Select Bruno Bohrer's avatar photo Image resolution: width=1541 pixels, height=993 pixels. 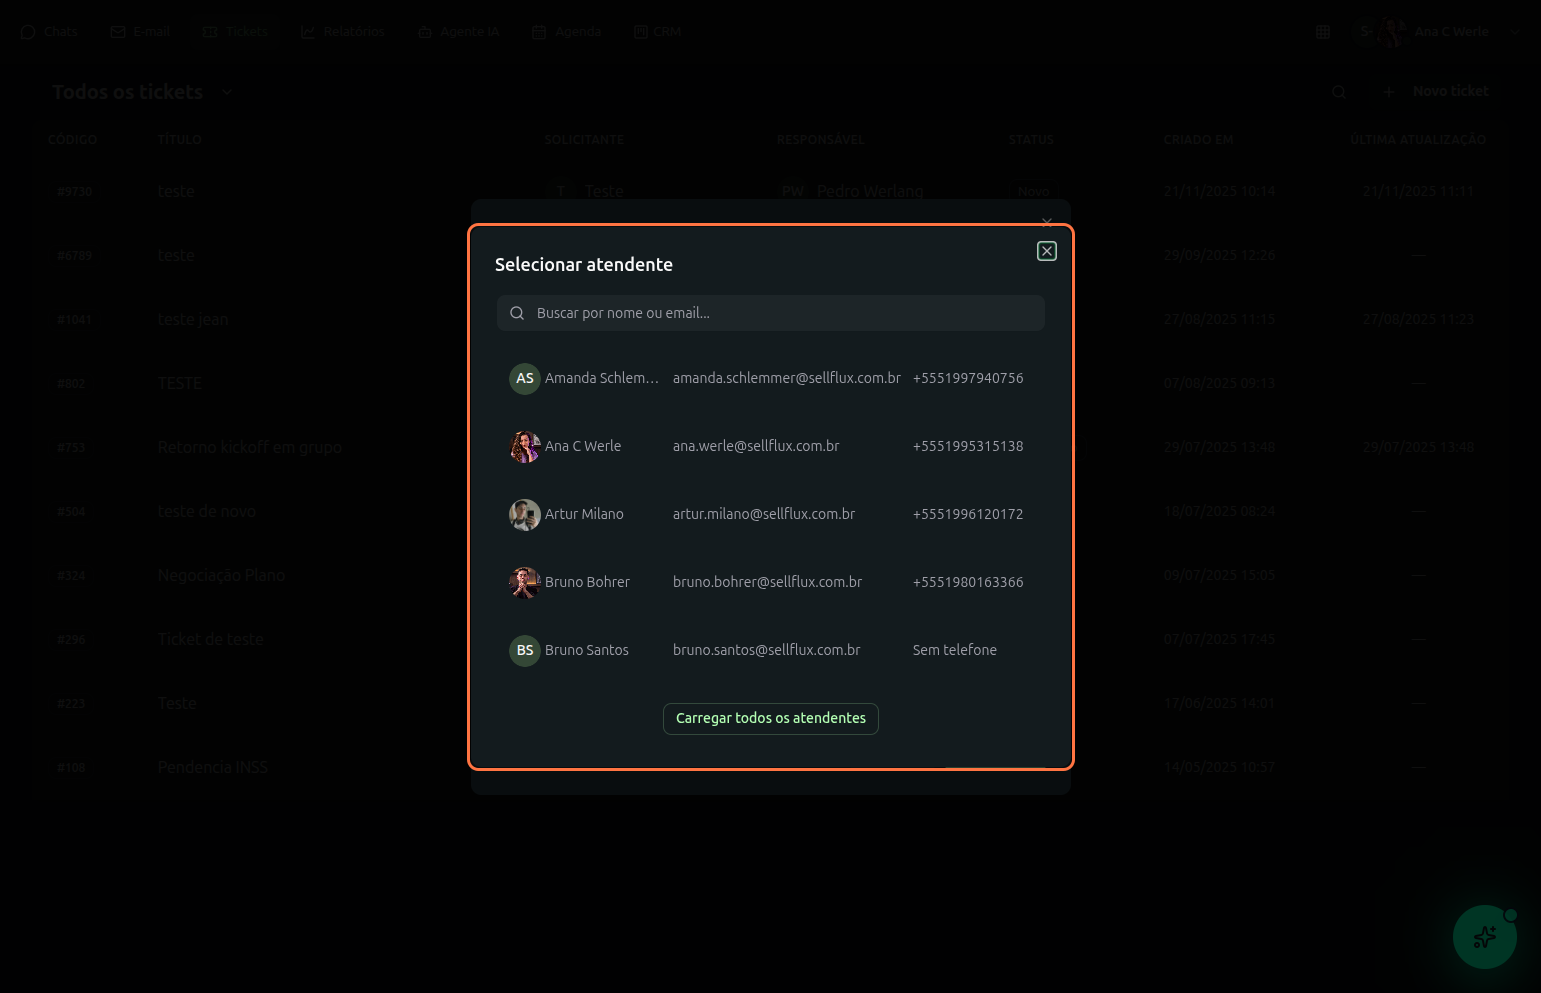(x=525, y=583)
